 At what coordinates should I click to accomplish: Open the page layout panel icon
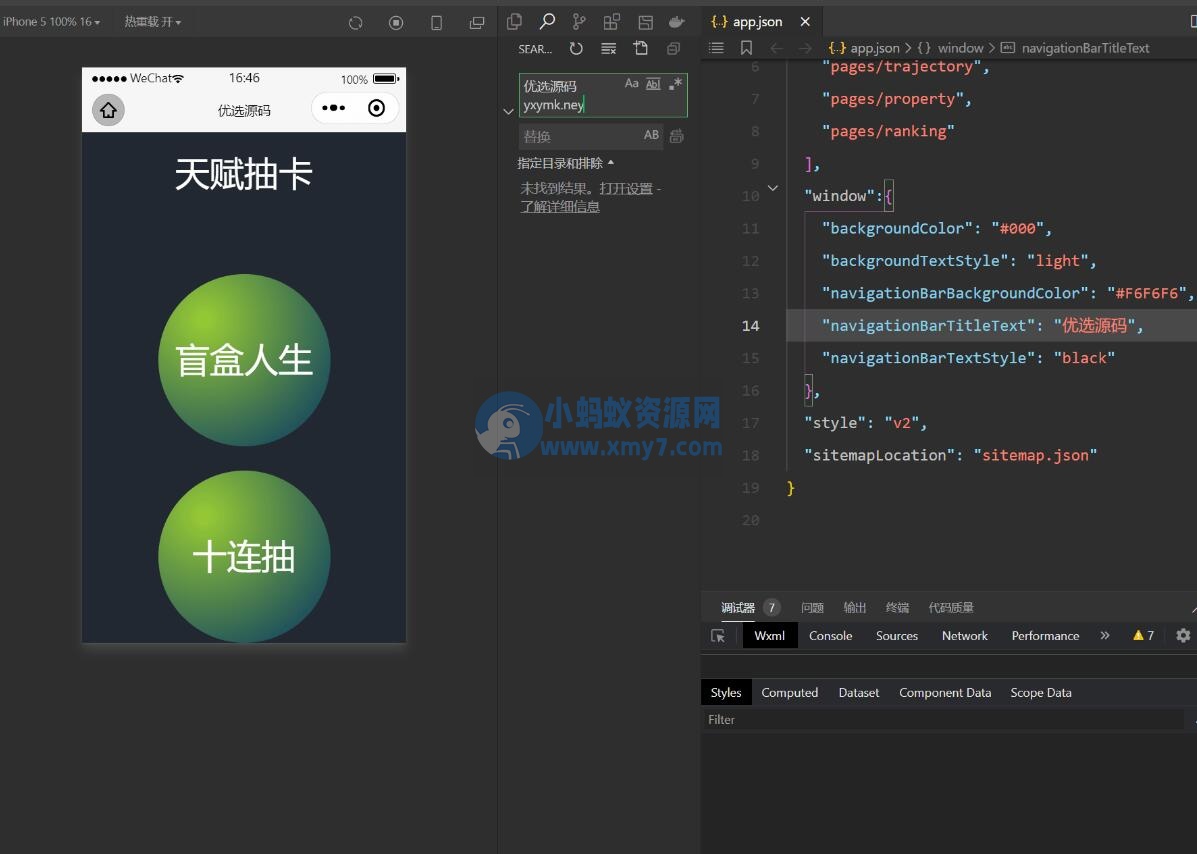tap(645, 23)
